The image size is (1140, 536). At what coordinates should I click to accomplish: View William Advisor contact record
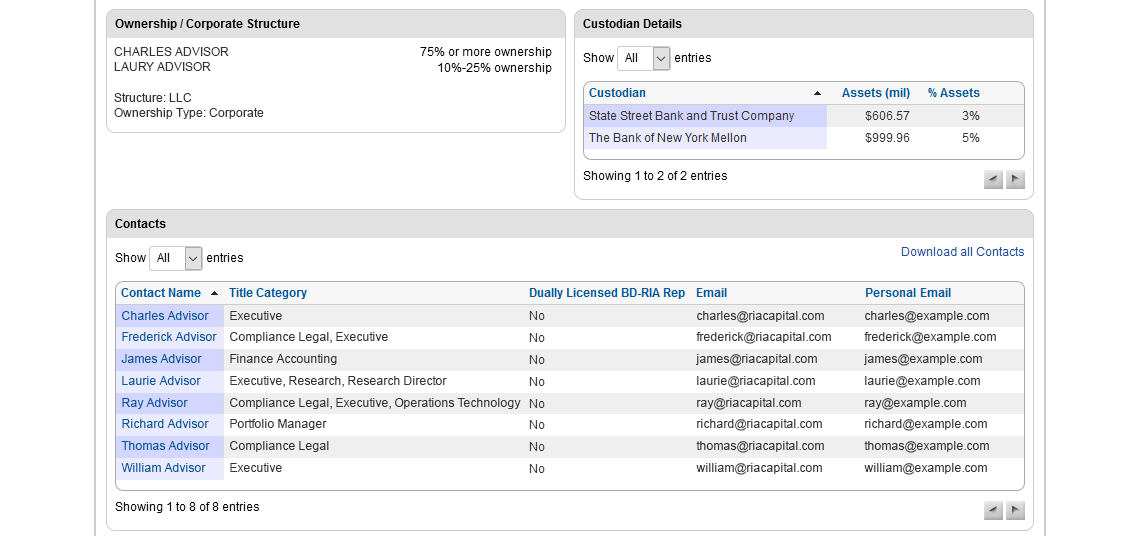163,468
